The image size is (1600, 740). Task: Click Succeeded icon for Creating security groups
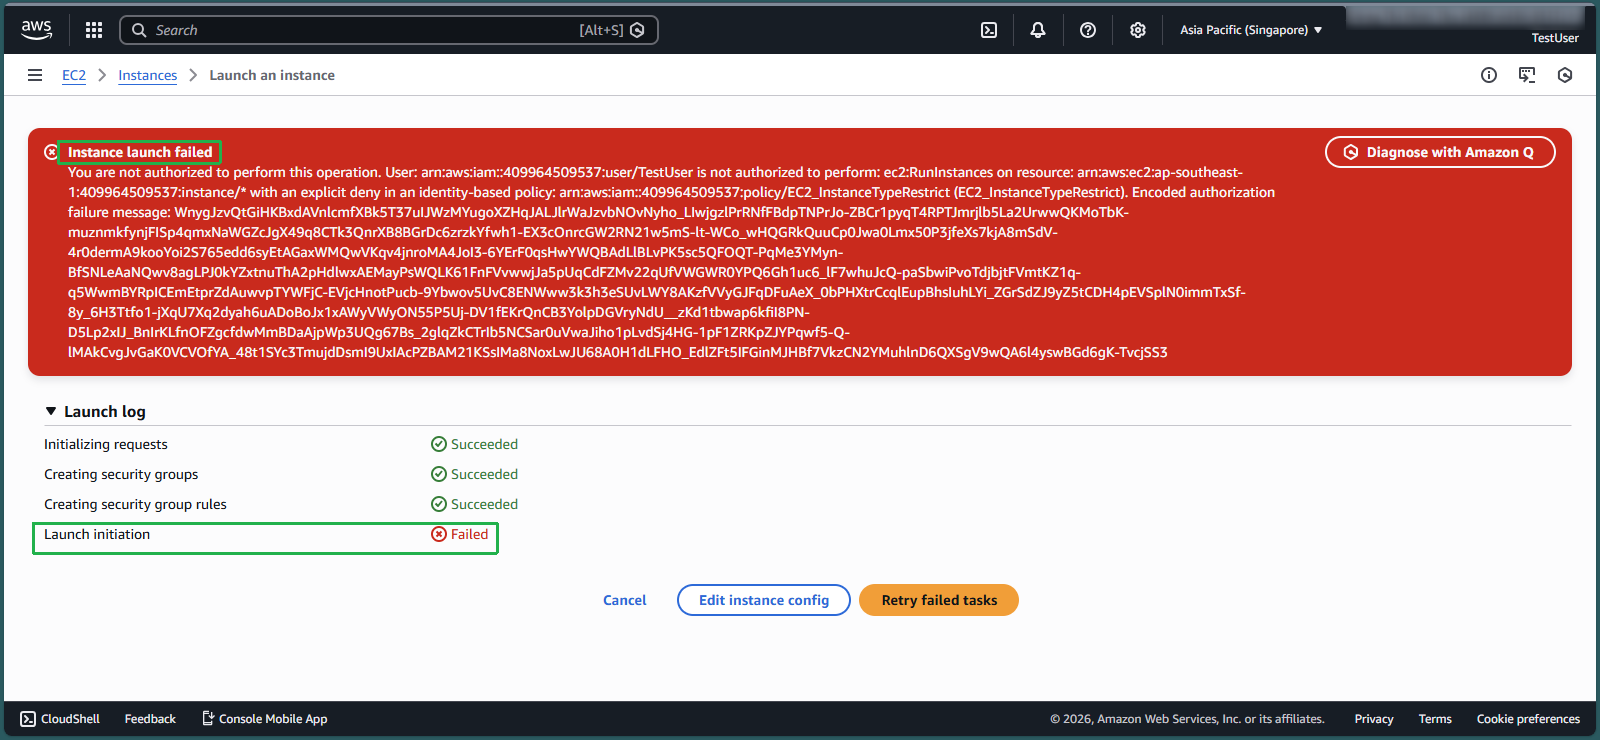[439, 474]
